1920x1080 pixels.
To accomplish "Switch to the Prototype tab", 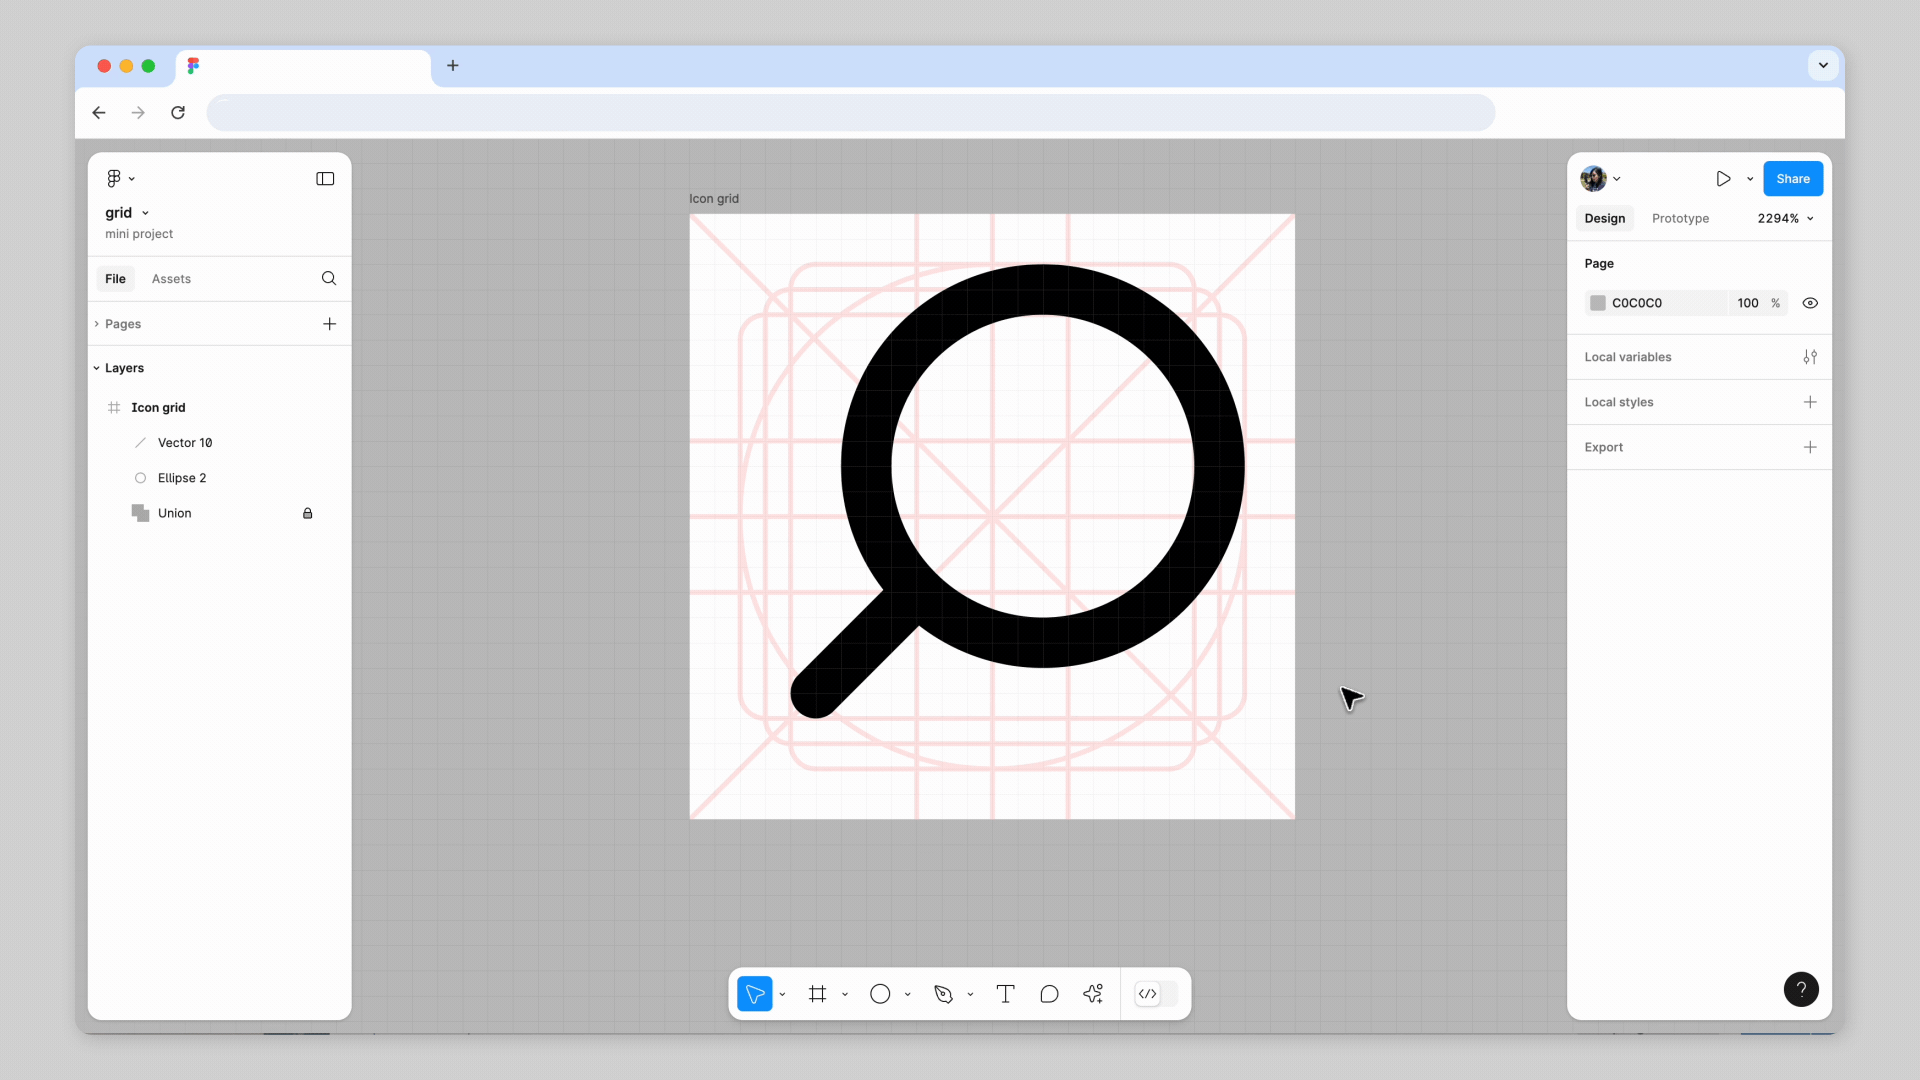I will click(1680, 218).
